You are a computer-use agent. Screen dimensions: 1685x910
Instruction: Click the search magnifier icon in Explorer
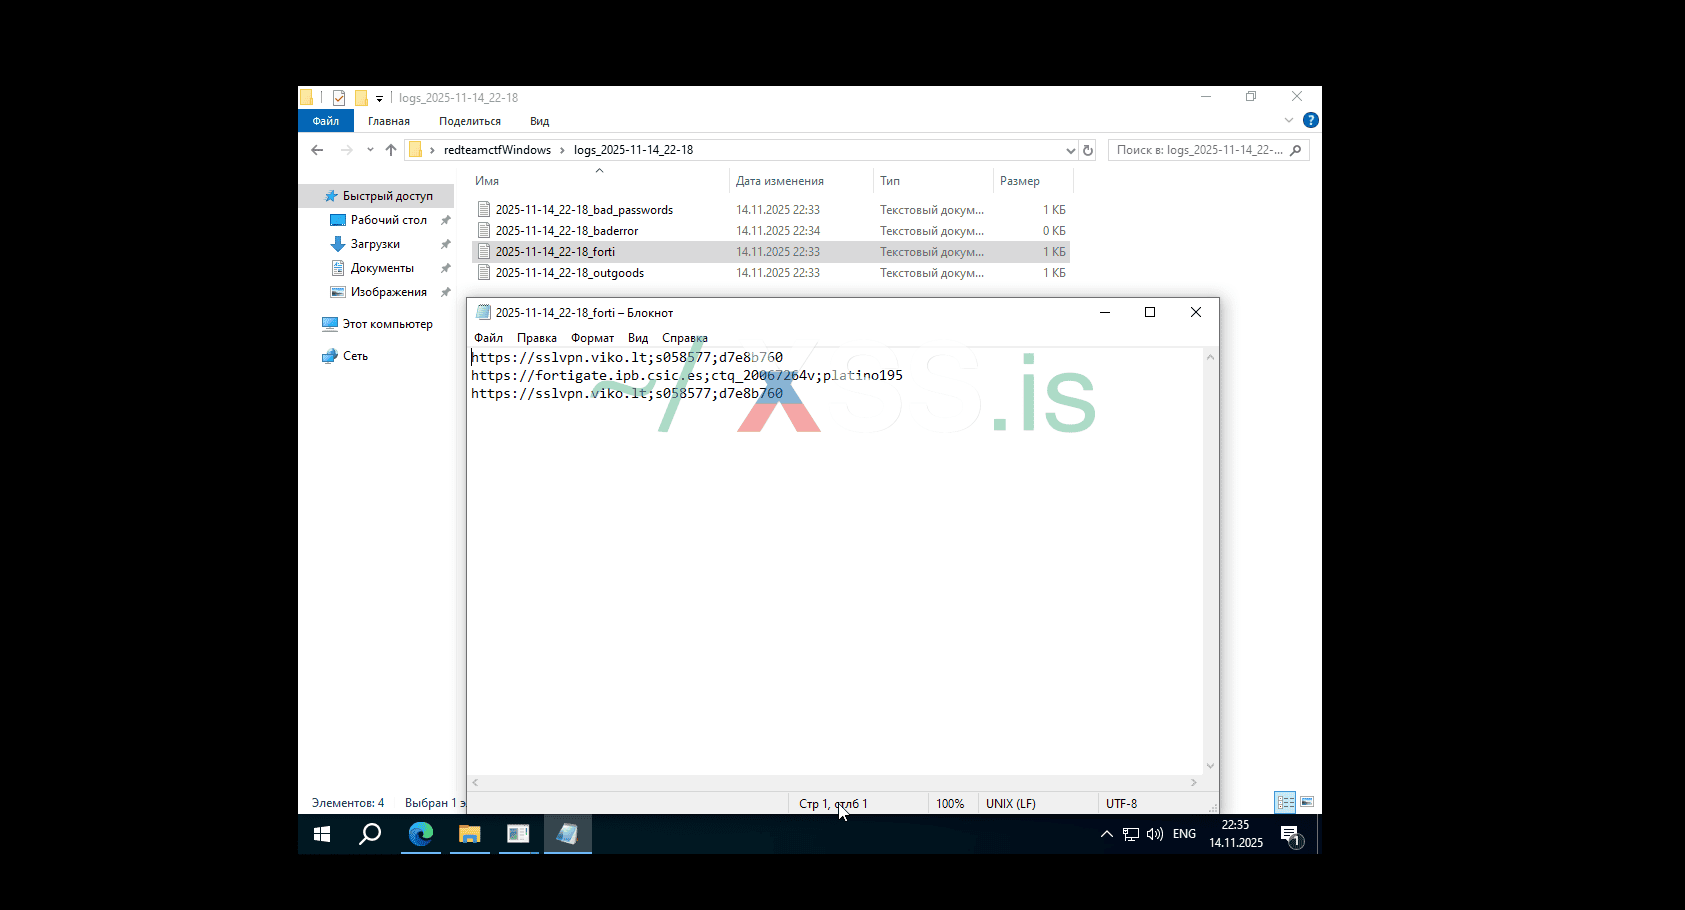coord(1296,150)
